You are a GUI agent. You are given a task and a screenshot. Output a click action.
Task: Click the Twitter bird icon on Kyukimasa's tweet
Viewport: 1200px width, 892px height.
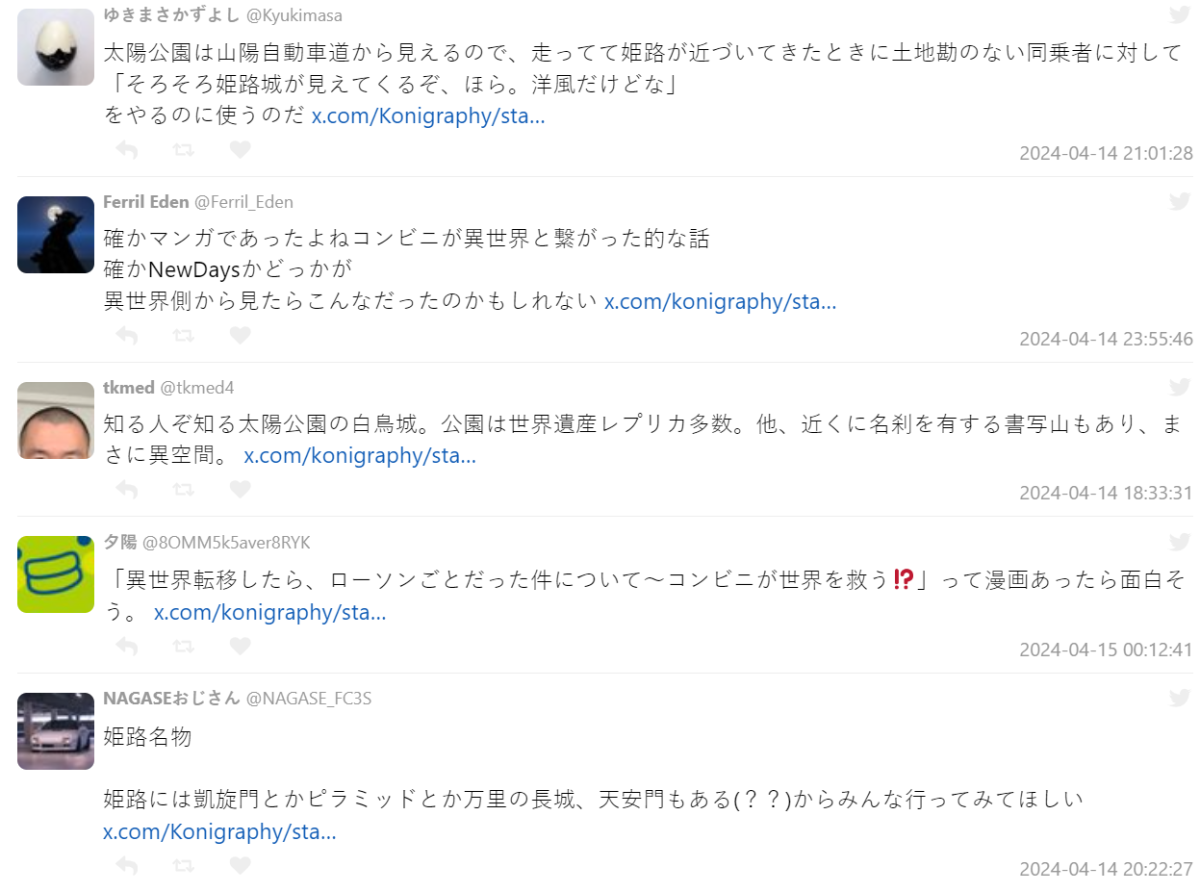(x=1179, y=14)
